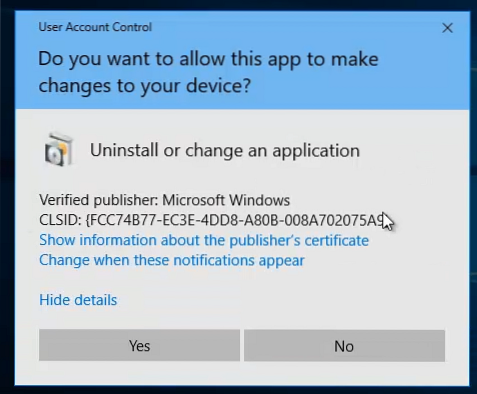Image resolution: width=477 pixels, height=394 pixels.
Task: Click the uninstall application program icon
Action: click(x=59, y=149)
